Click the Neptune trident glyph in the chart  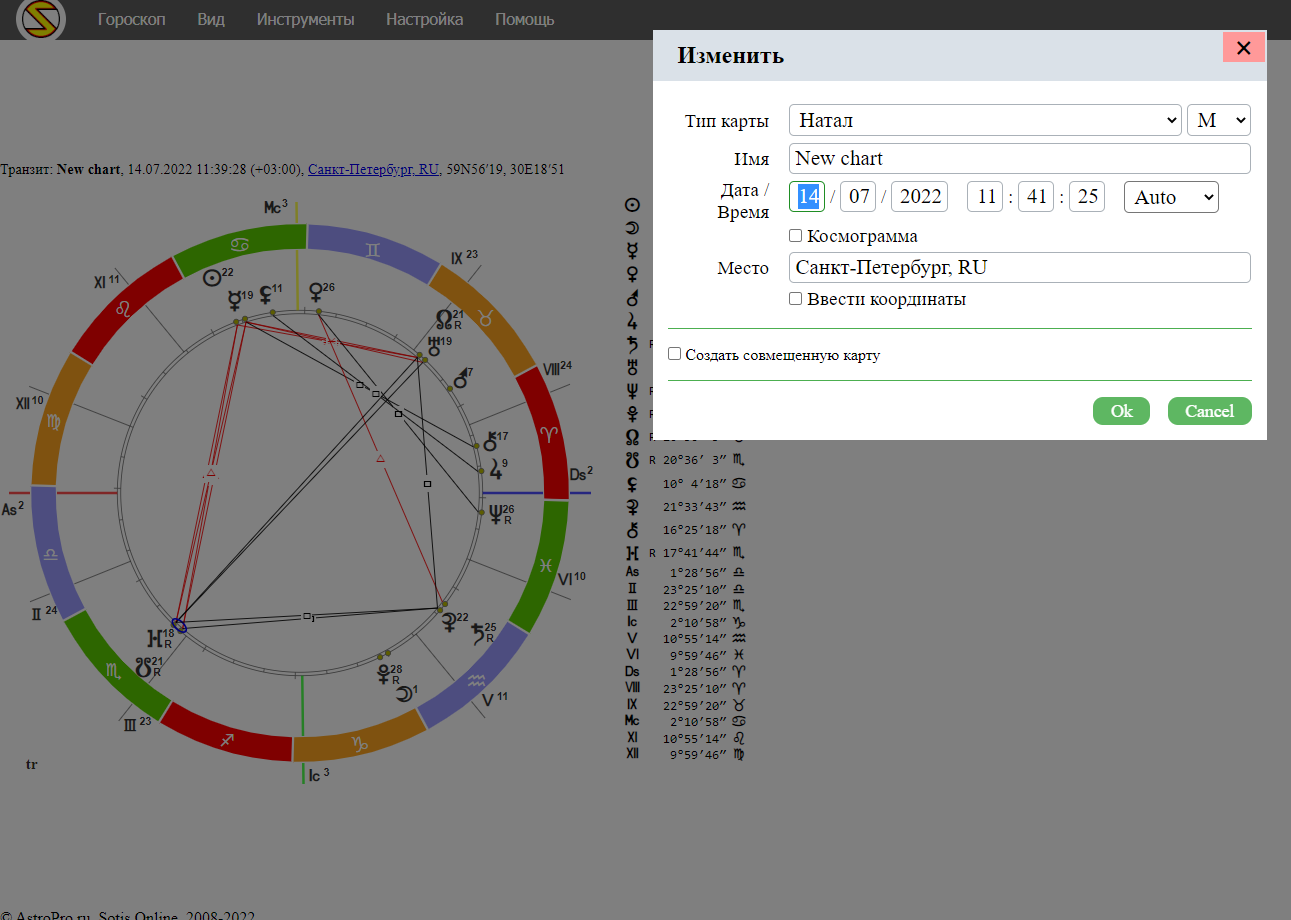pyautogui.click(x=495, y=515)
